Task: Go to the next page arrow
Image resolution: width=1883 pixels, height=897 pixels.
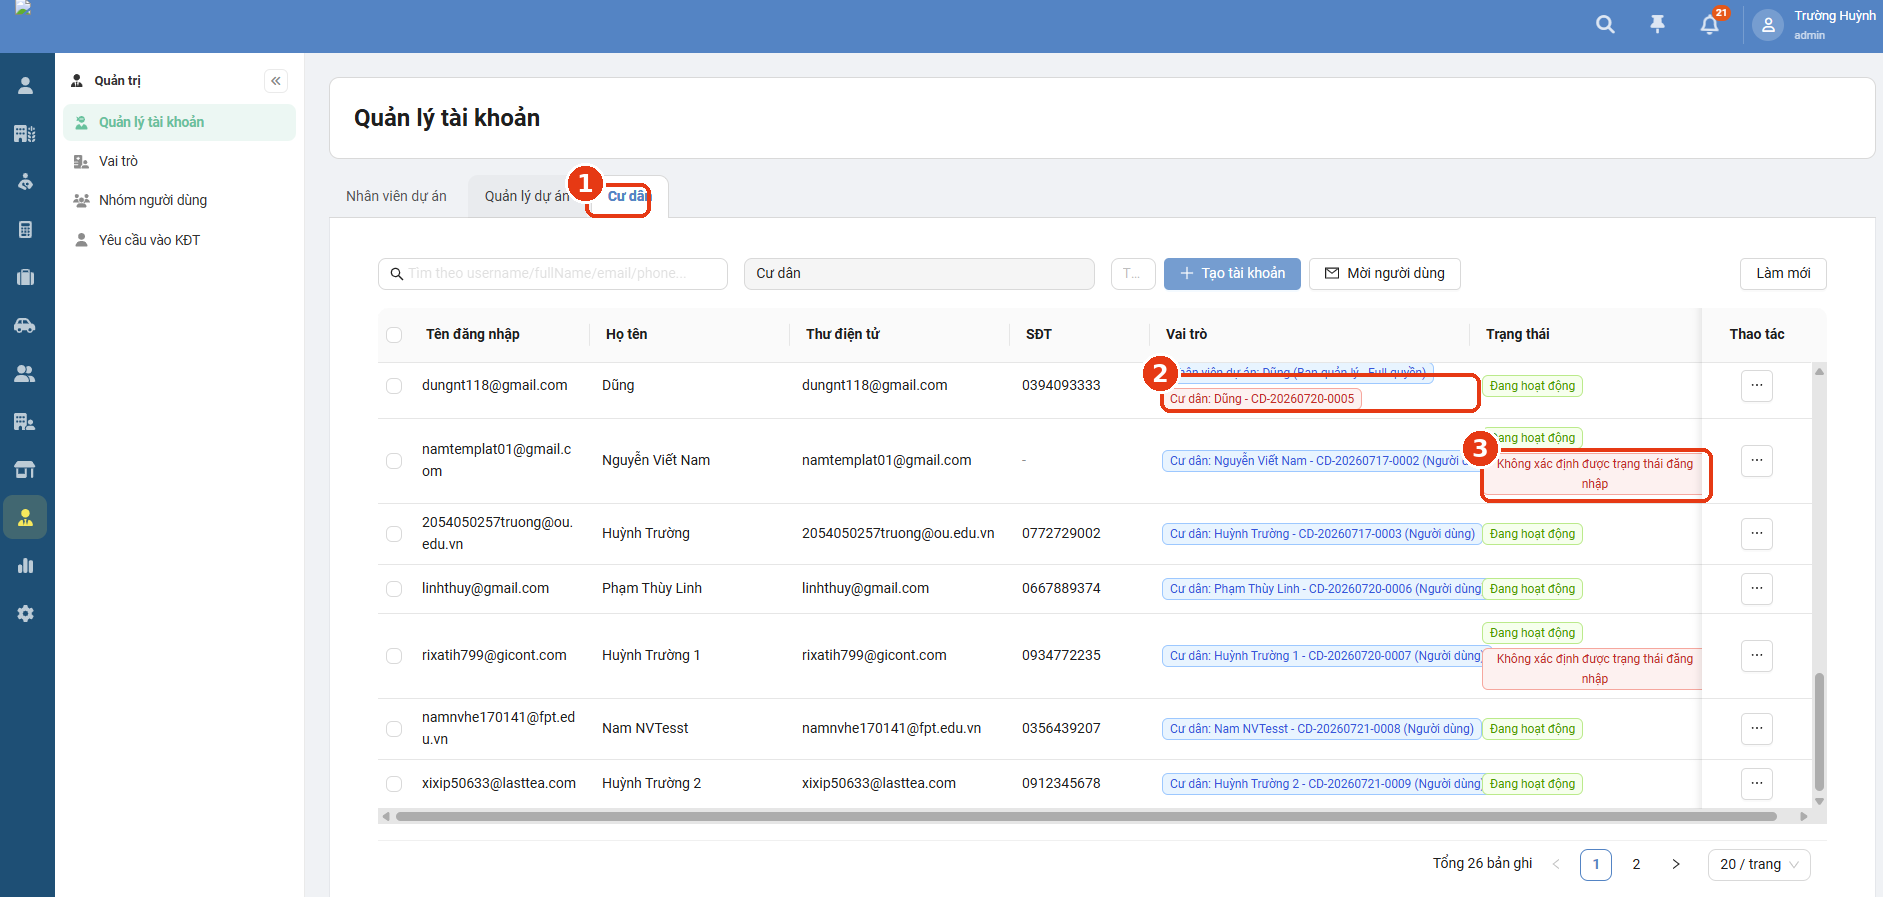Action: tap(1676, 864)
